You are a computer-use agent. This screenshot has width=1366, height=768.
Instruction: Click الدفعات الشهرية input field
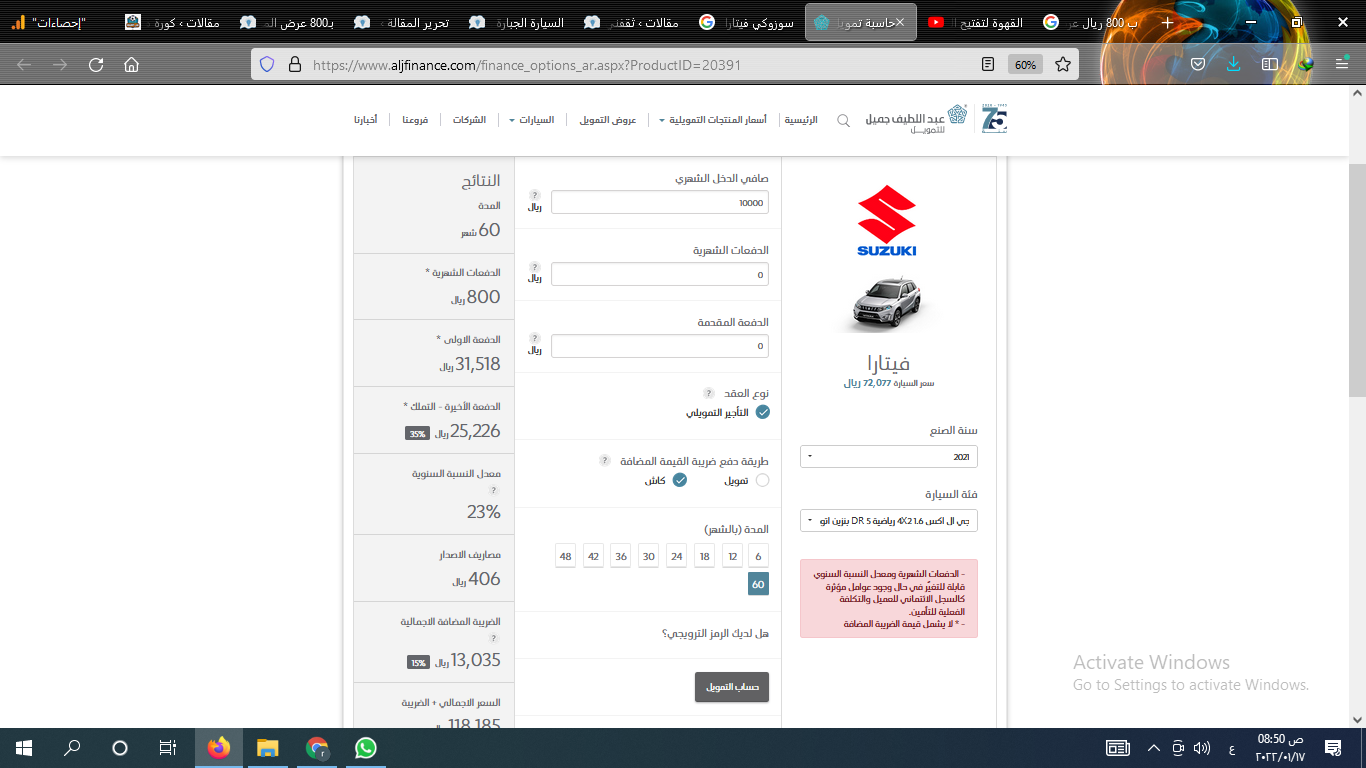pyautogui.click(x=660, y=274)
